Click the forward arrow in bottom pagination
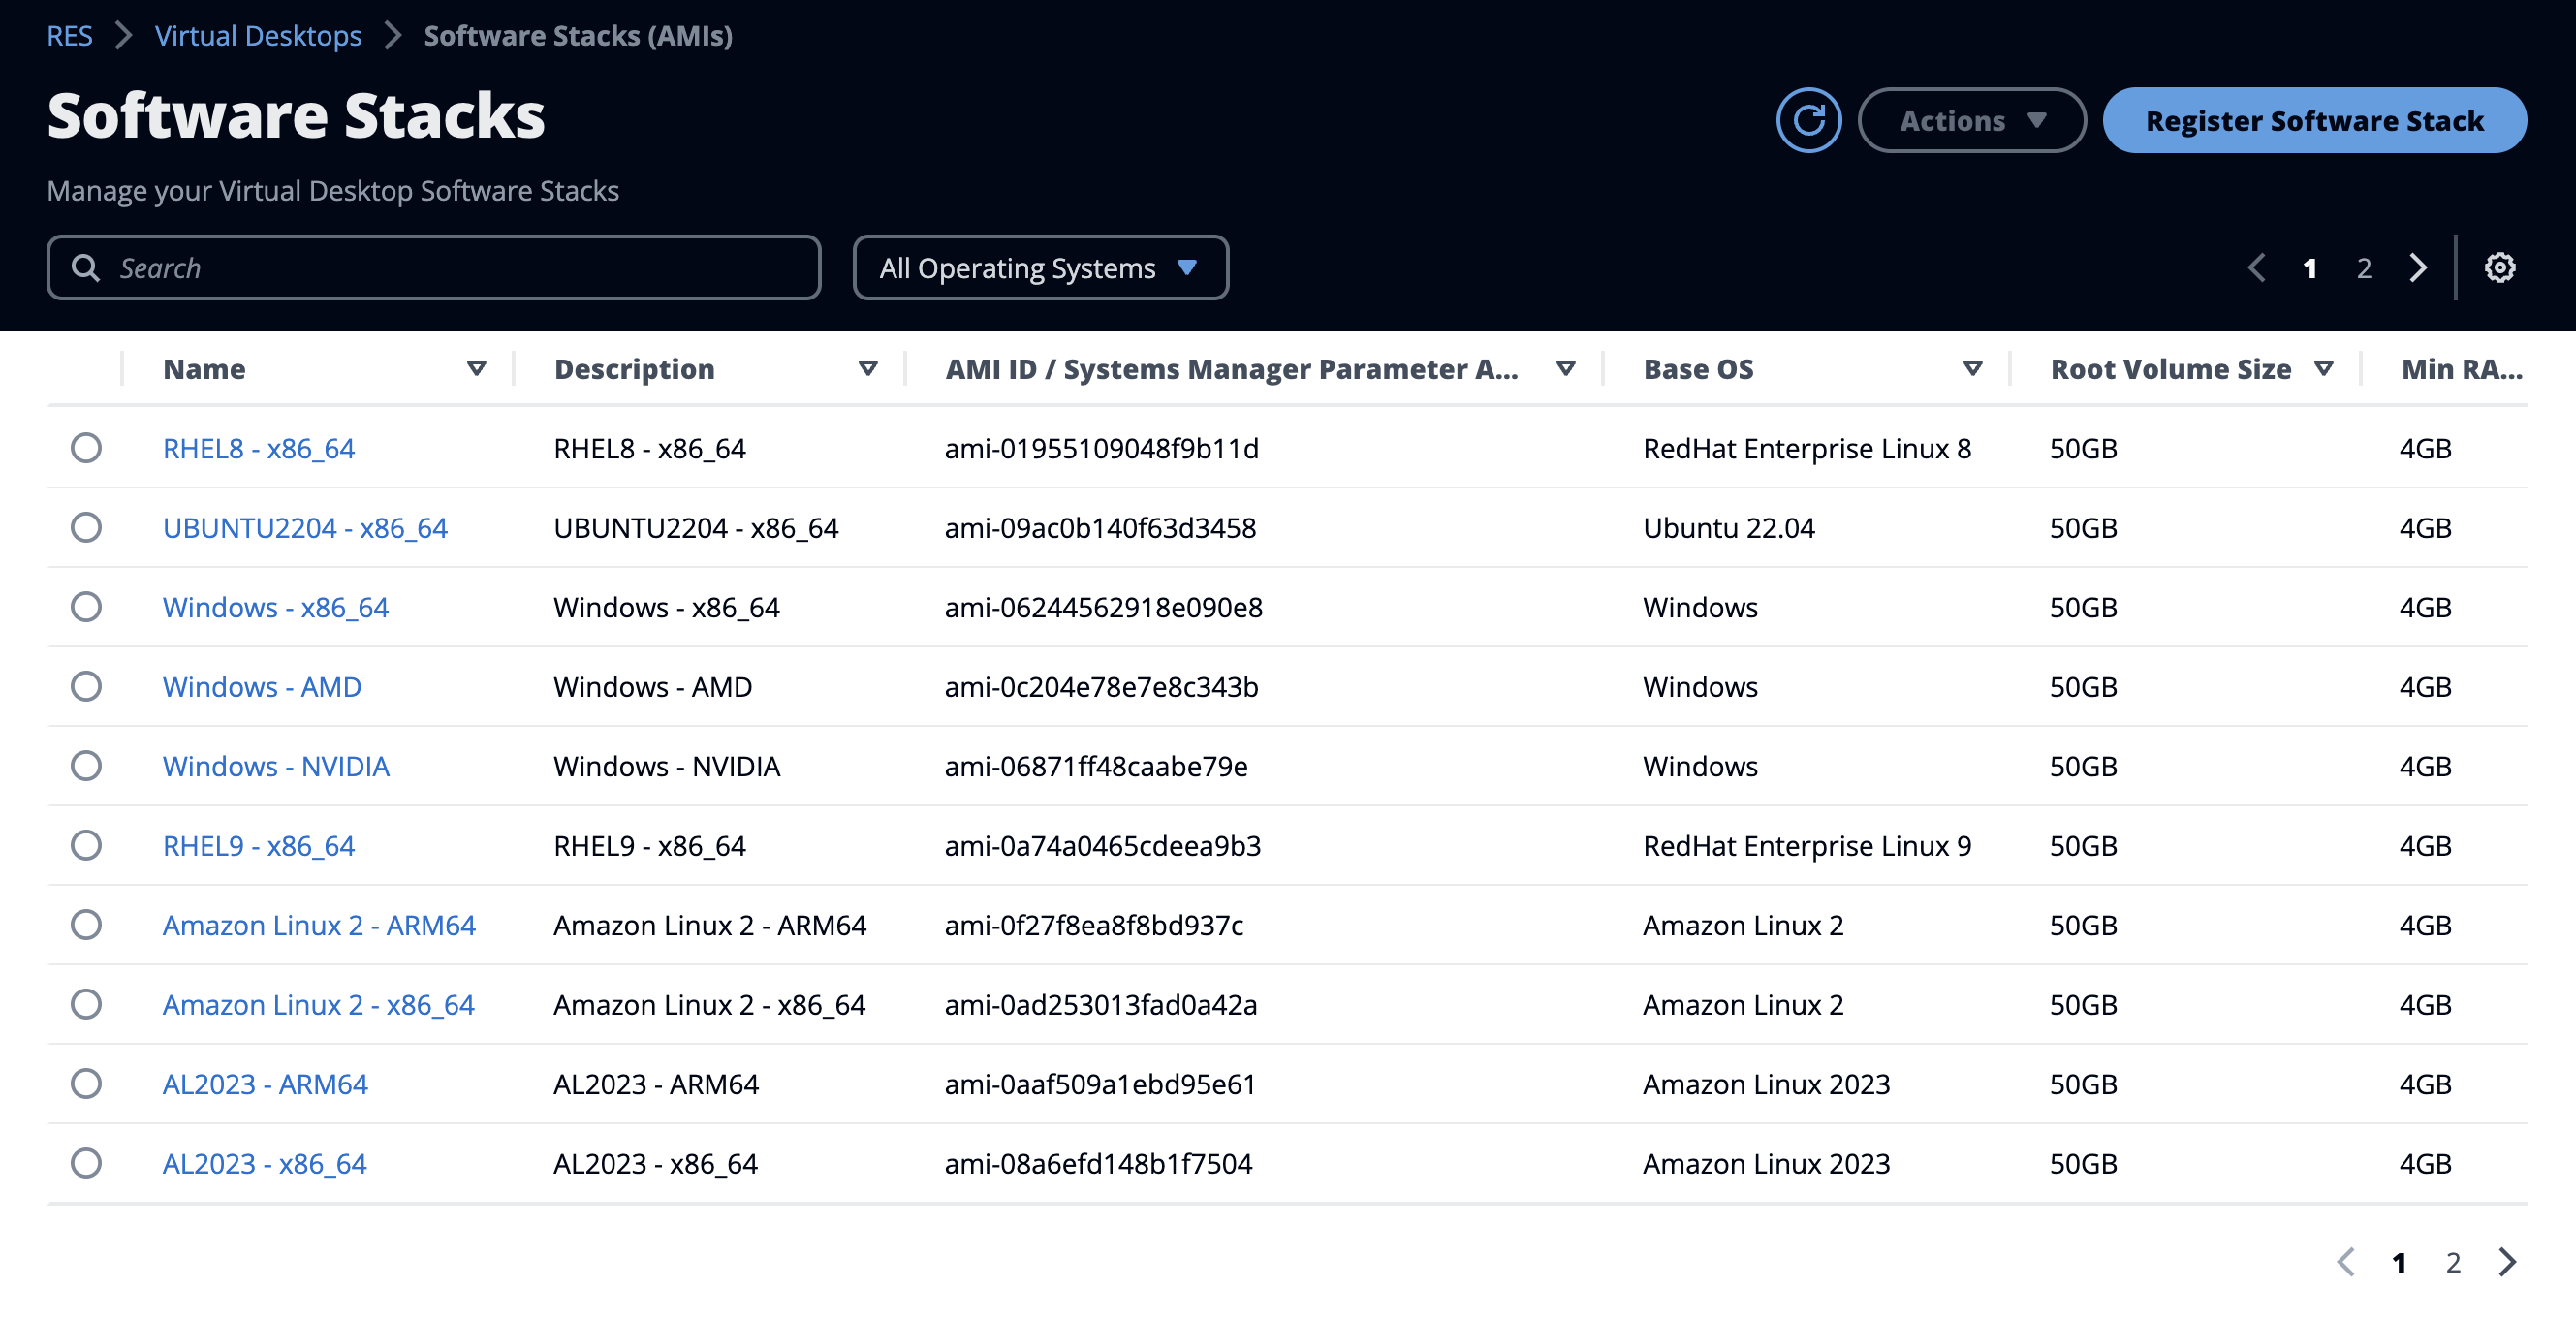 (x=2506, y=1263)
